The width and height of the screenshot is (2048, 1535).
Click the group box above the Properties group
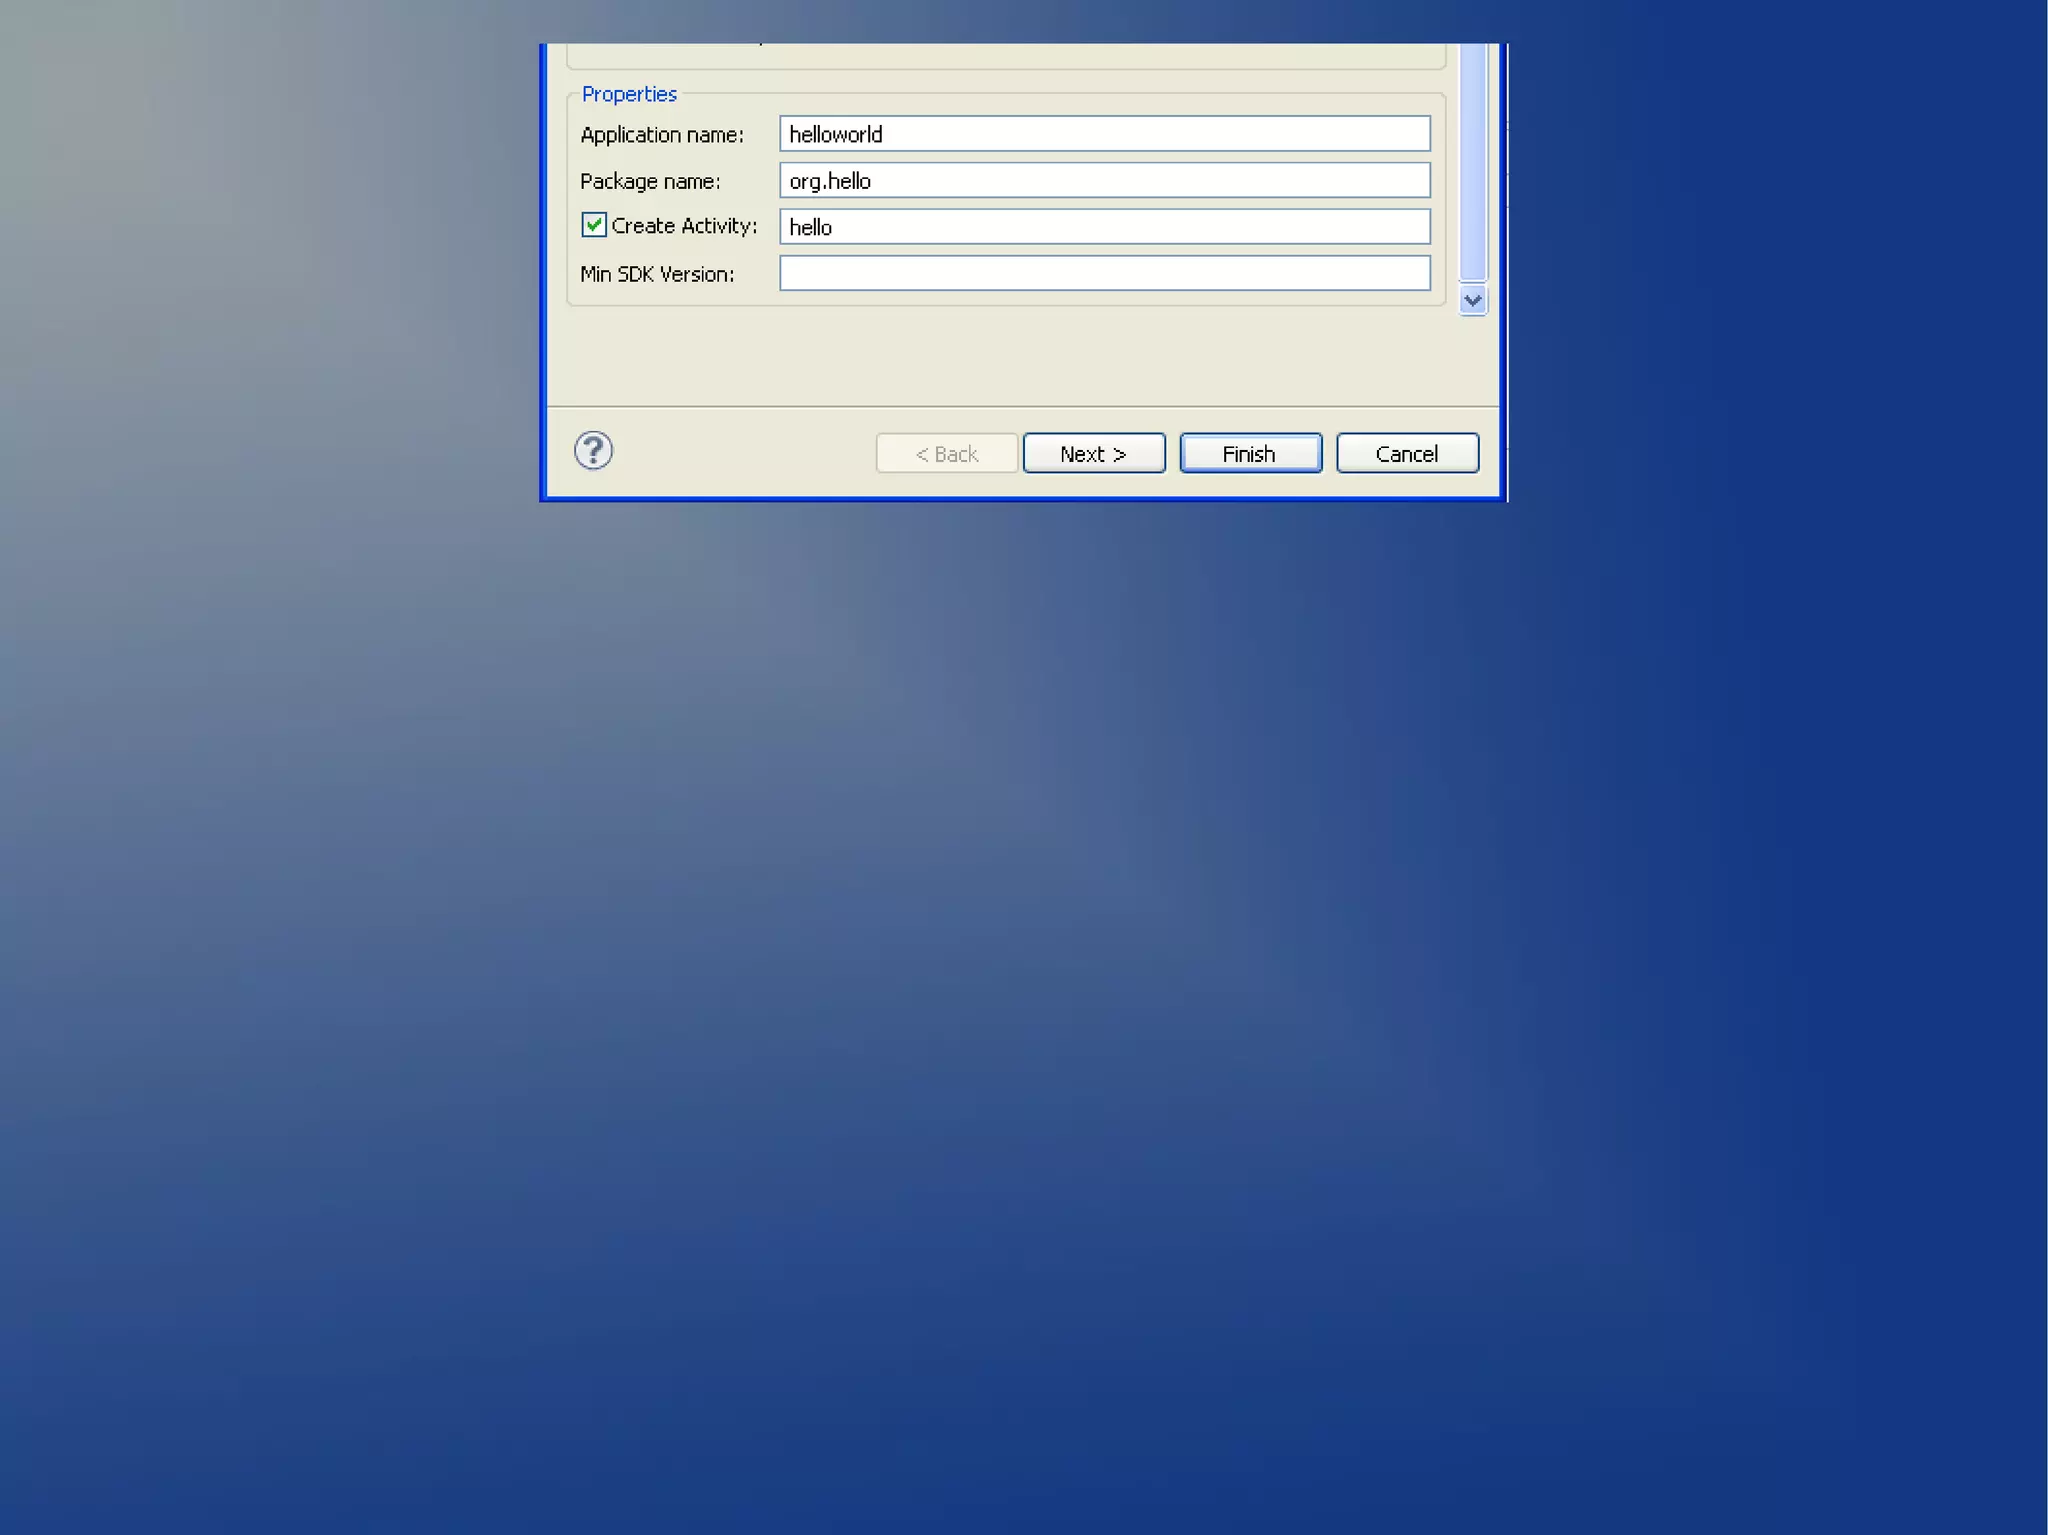click(1000, 56)
